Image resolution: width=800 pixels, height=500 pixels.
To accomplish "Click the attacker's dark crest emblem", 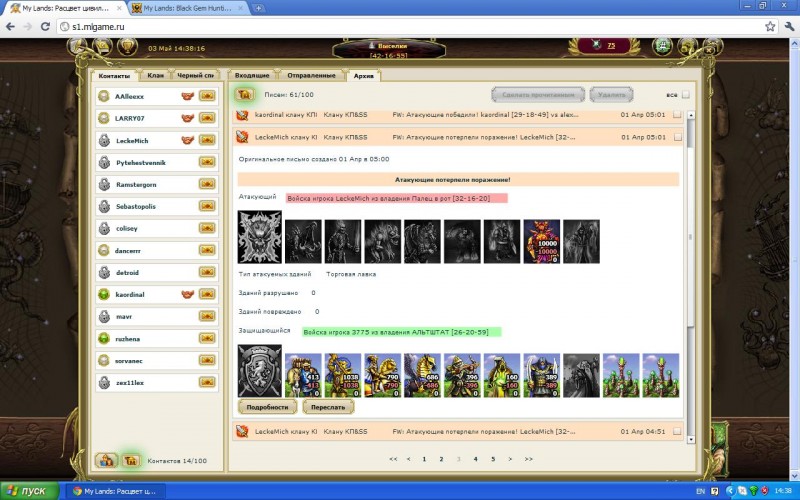I will click(260, 237).
